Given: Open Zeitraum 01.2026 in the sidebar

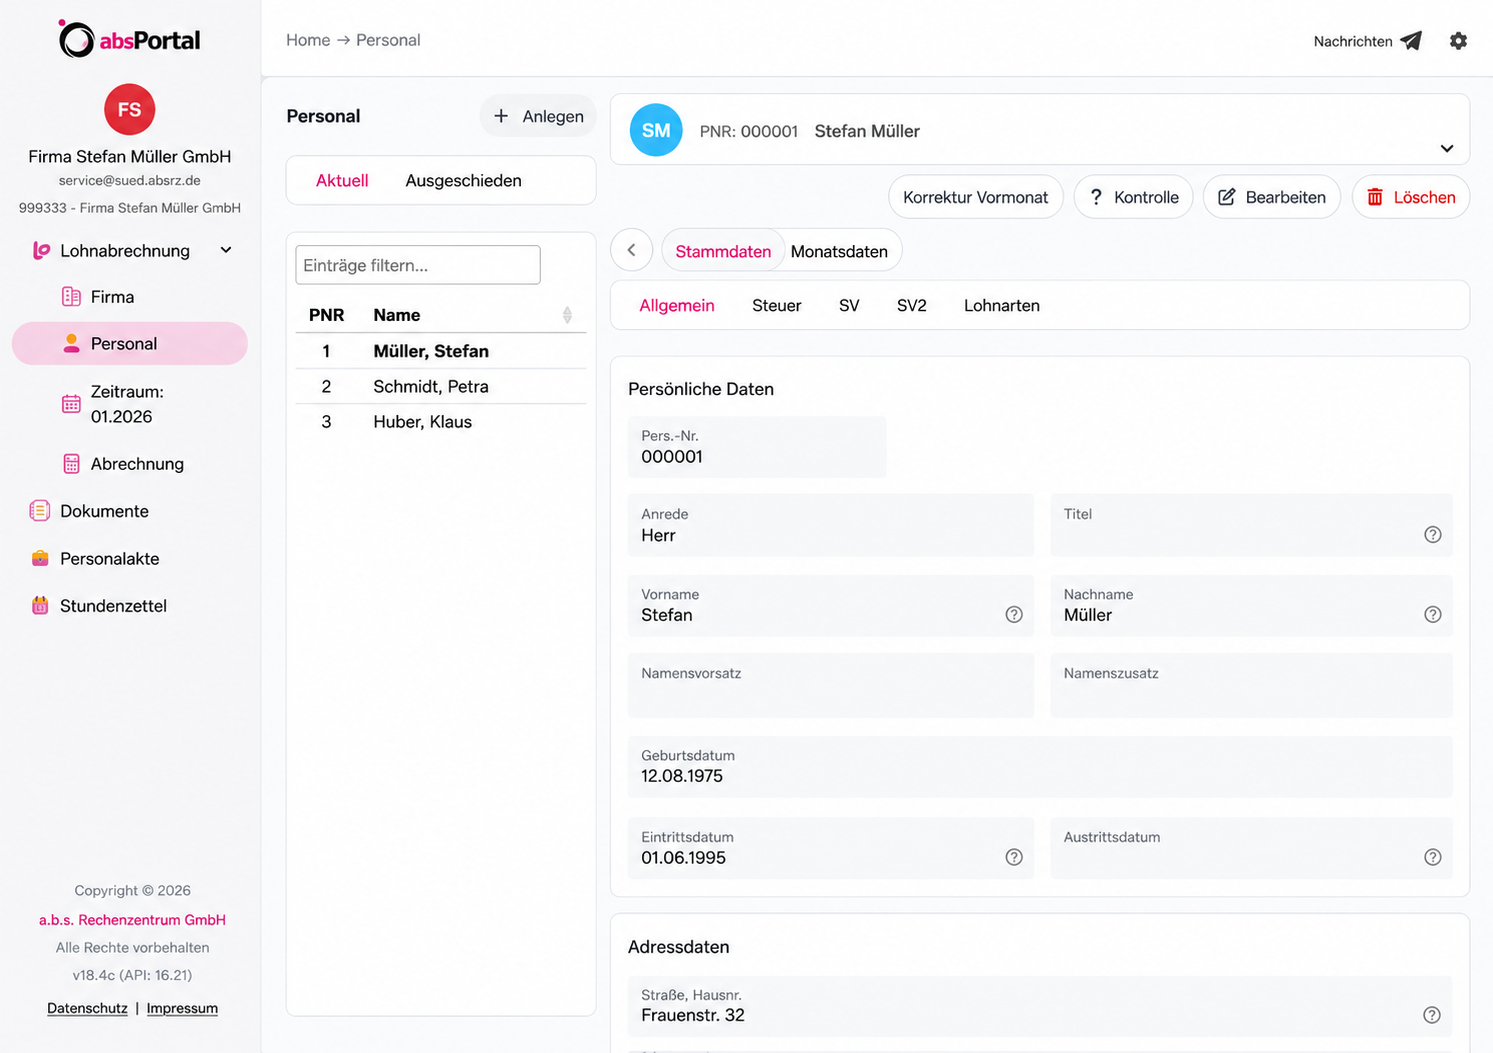Looking at the screenshot, I should point(127,404).
